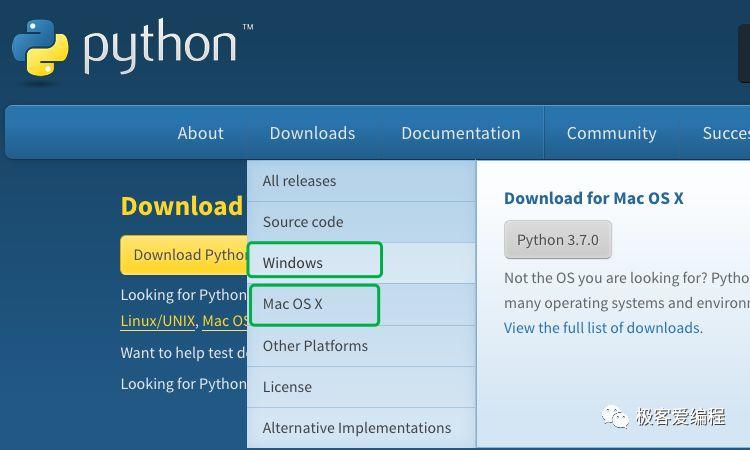Follow the Mac OS link beside Linux/UNIX
750x450 pixels.
(x=225, y=321)
